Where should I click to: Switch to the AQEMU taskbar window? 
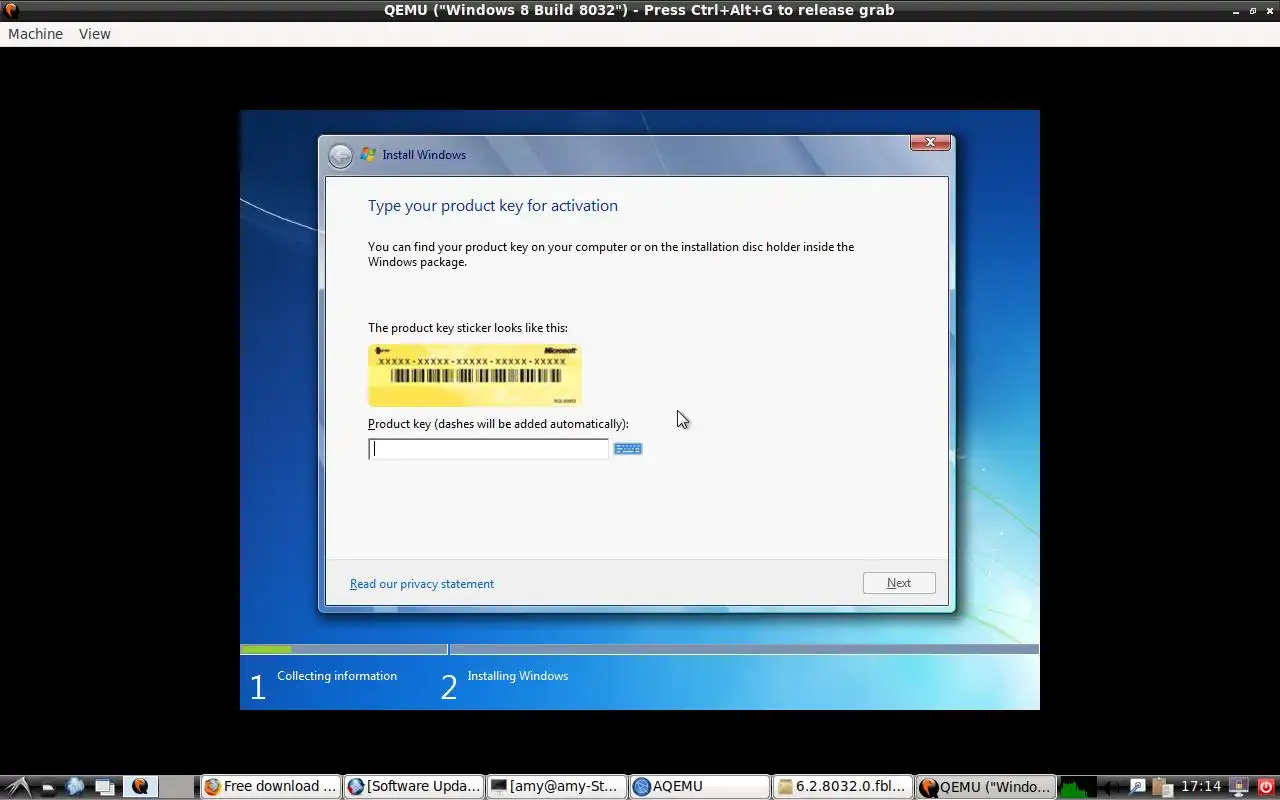click(x=700, y=786)
